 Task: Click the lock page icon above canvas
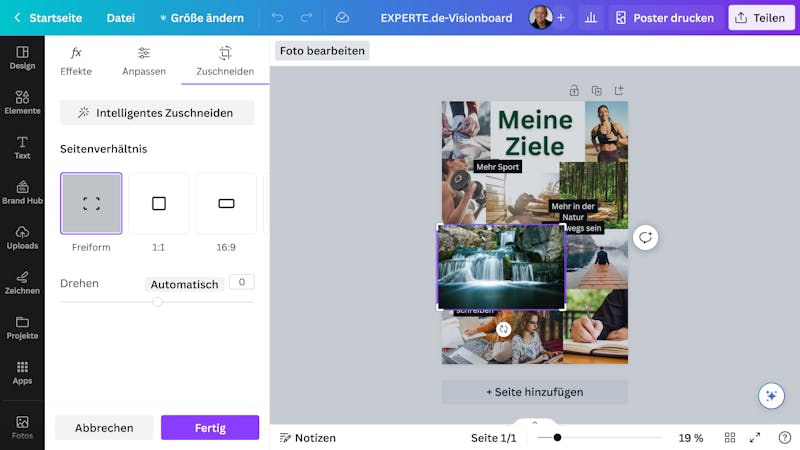pyautogui.click(x=574, y=91)
